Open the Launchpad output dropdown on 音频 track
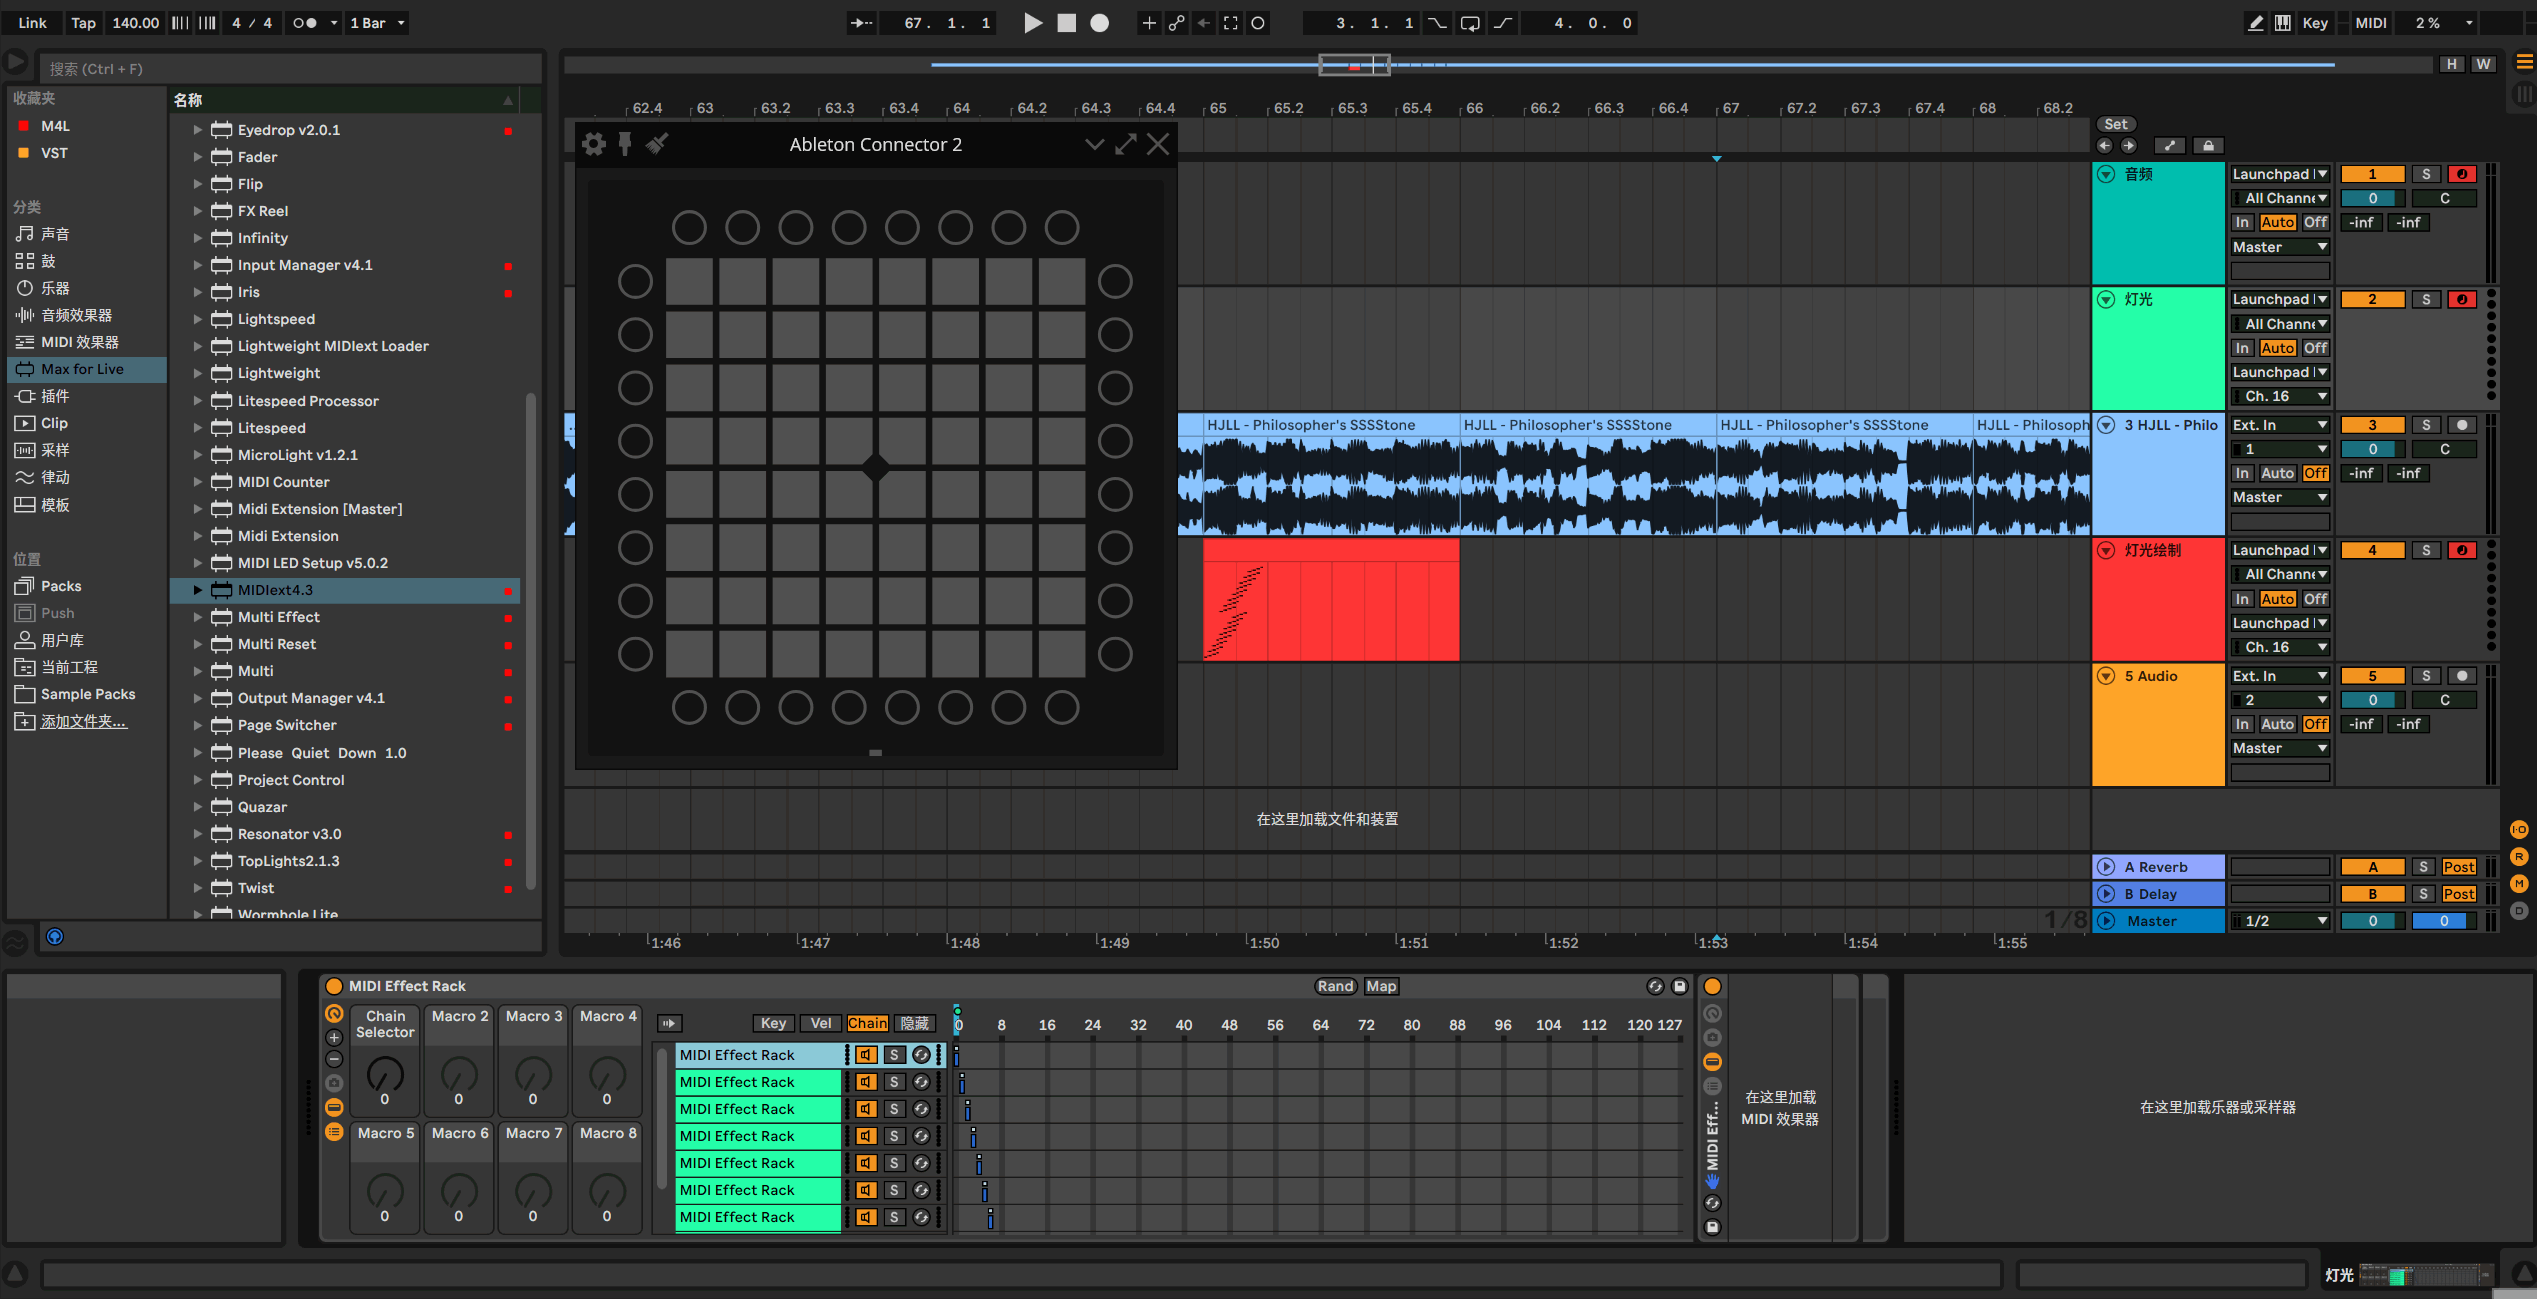Viewport: 2537px width, 1299px height. point(2280,173)
